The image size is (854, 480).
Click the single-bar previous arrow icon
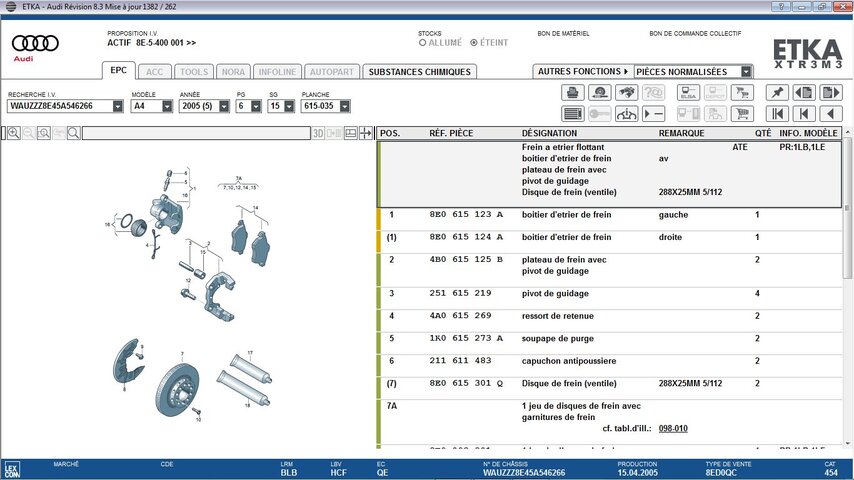[804, 114]
